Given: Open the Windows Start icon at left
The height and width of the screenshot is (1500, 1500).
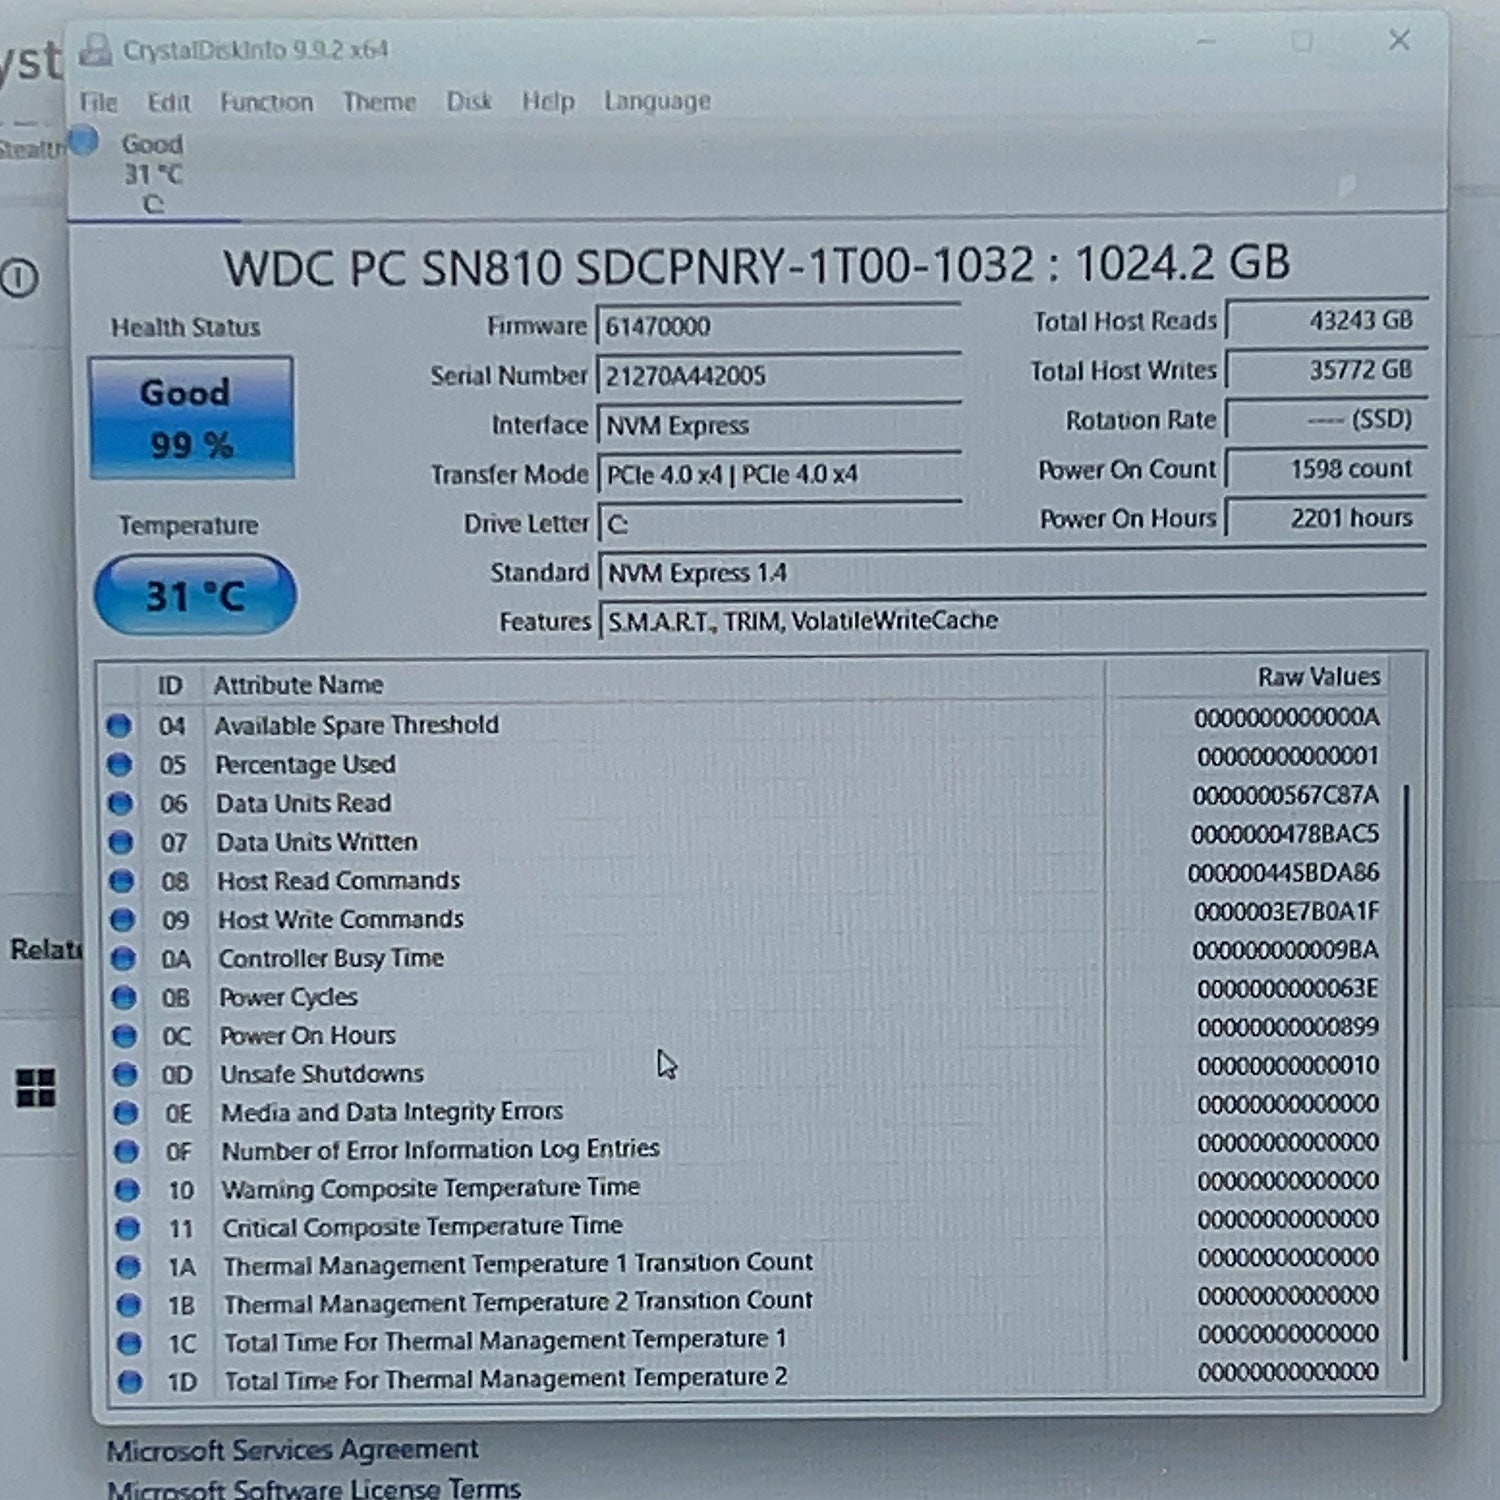Looking at the screenshot, I should coord(35,1087).
